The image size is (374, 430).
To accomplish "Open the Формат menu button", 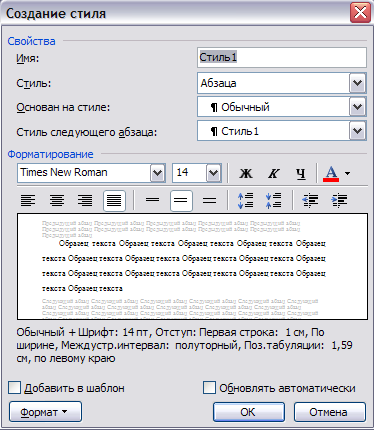I will tap(45, 412).
